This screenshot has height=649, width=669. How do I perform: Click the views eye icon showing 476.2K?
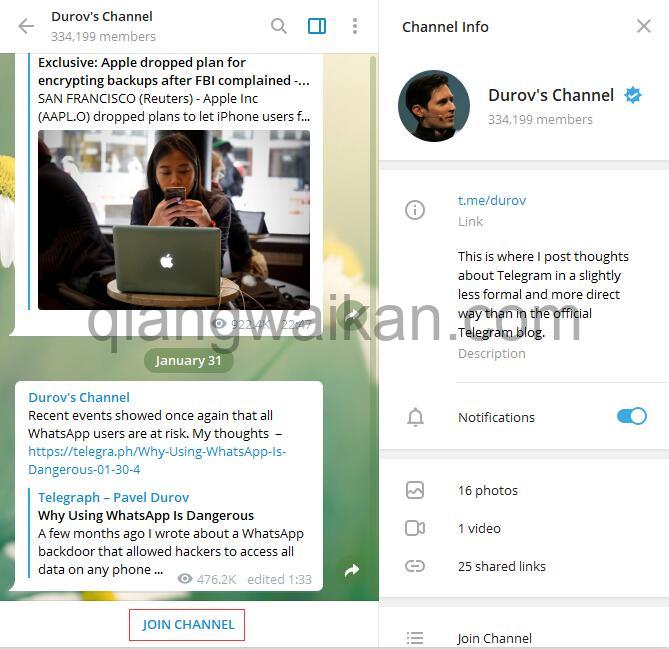pyautogui.click(x=184, y=579)
